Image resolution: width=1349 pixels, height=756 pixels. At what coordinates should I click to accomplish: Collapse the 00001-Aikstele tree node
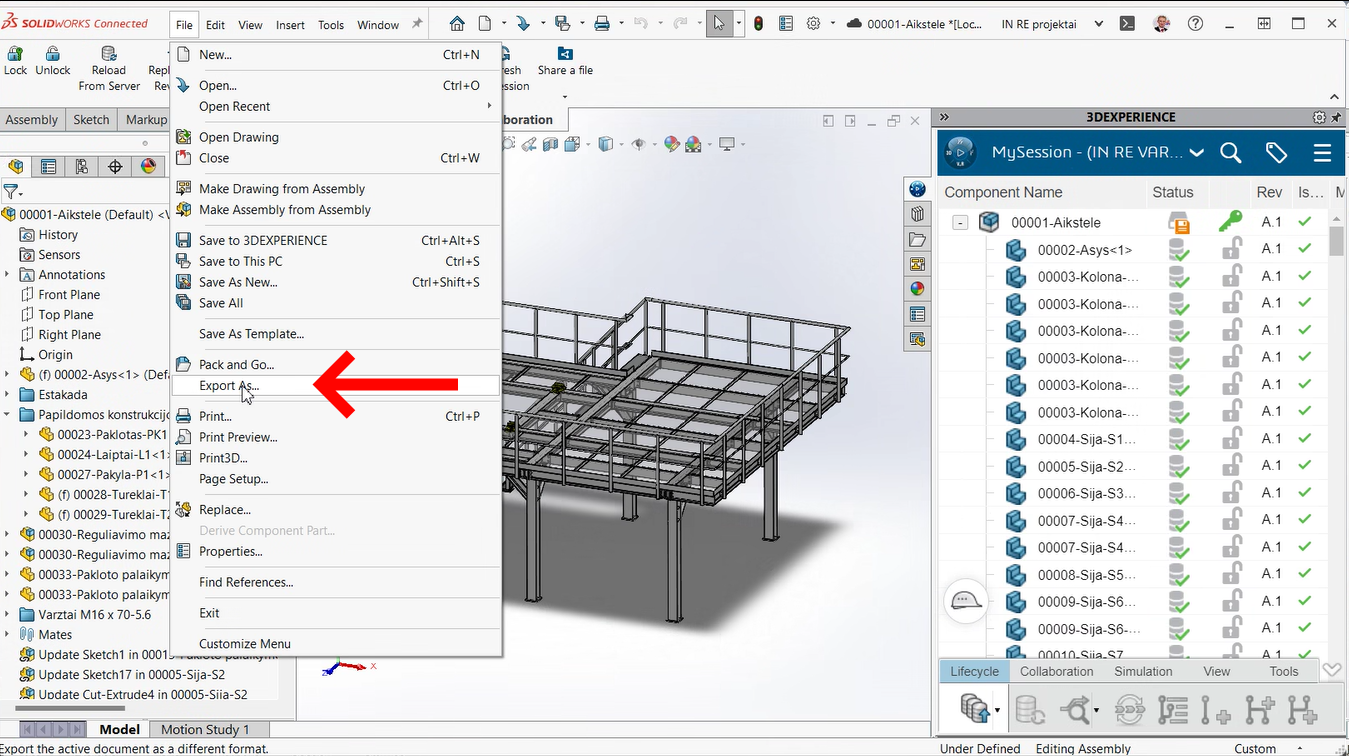pyautogui.click(x=960, y=223)
